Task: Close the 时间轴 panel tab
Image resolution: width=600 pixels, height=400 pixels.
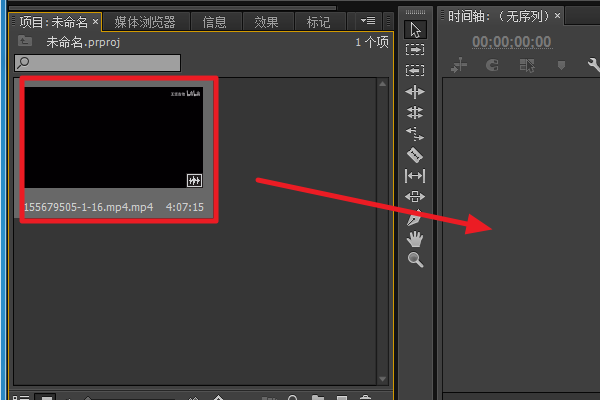Action: coord(558,16)
